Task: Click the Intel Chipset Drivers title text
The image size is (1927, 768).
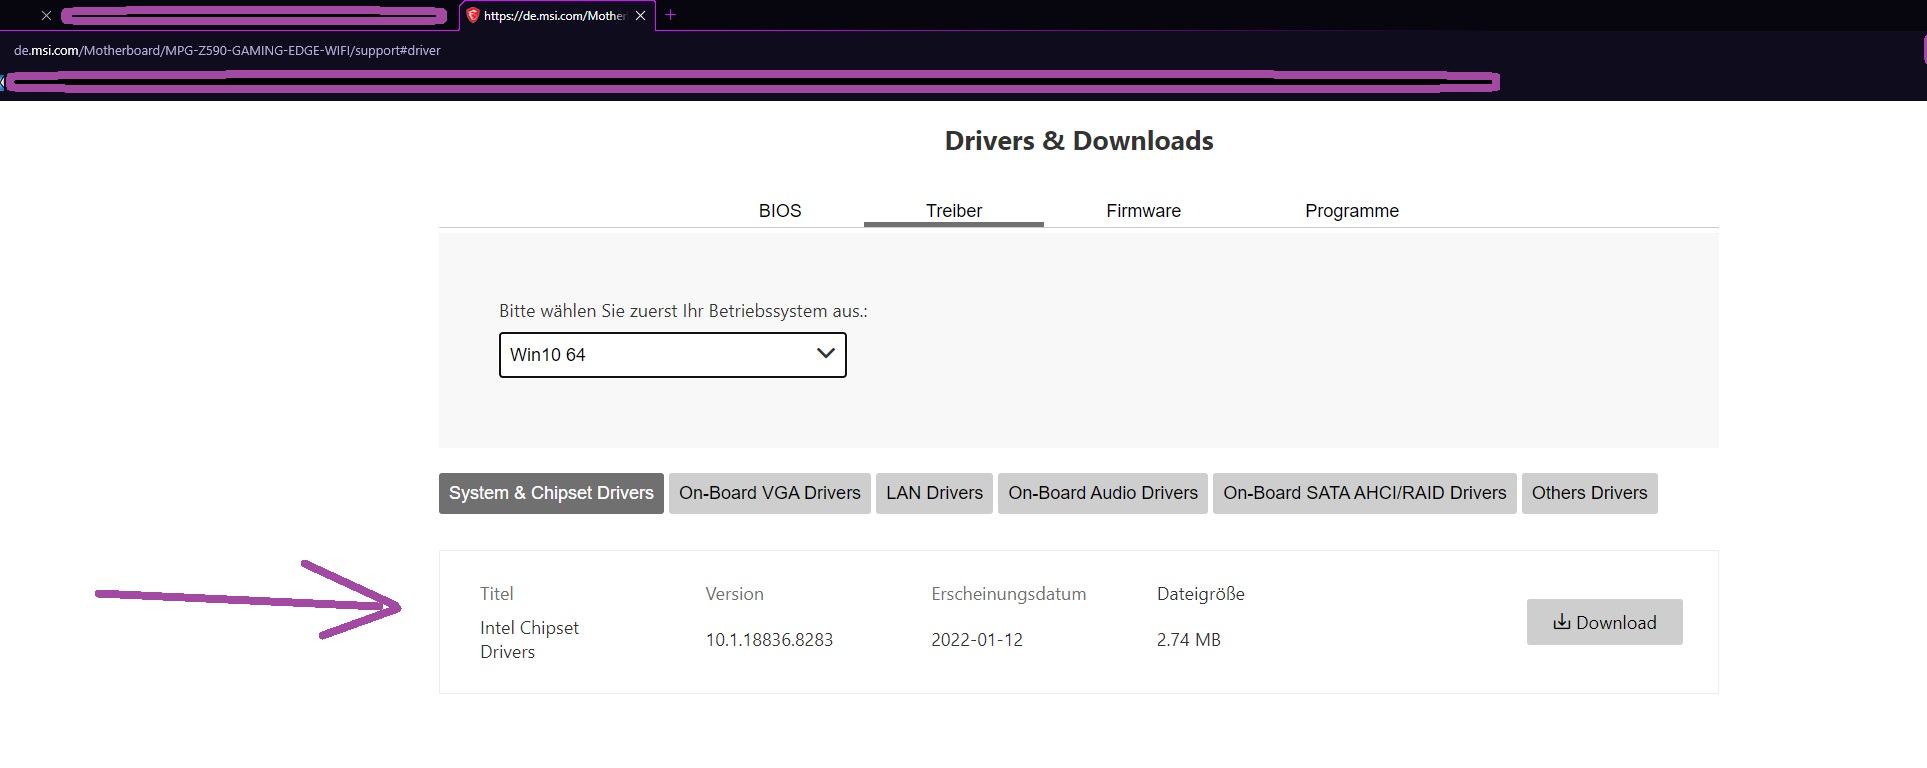Action: tap(529, 640)
